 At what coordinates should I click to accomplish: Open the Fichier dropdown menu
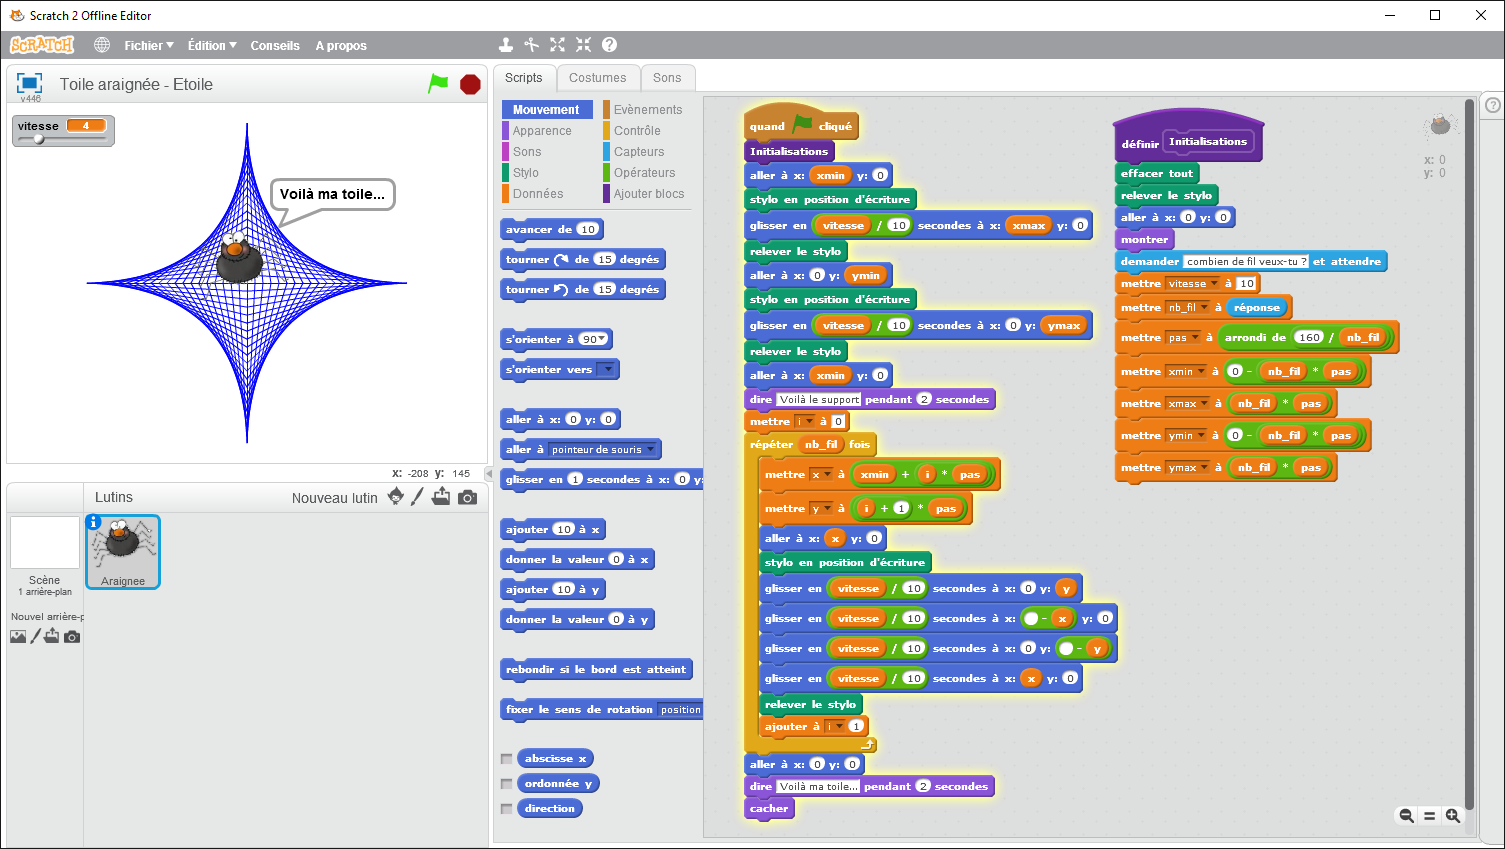point(148,45)
